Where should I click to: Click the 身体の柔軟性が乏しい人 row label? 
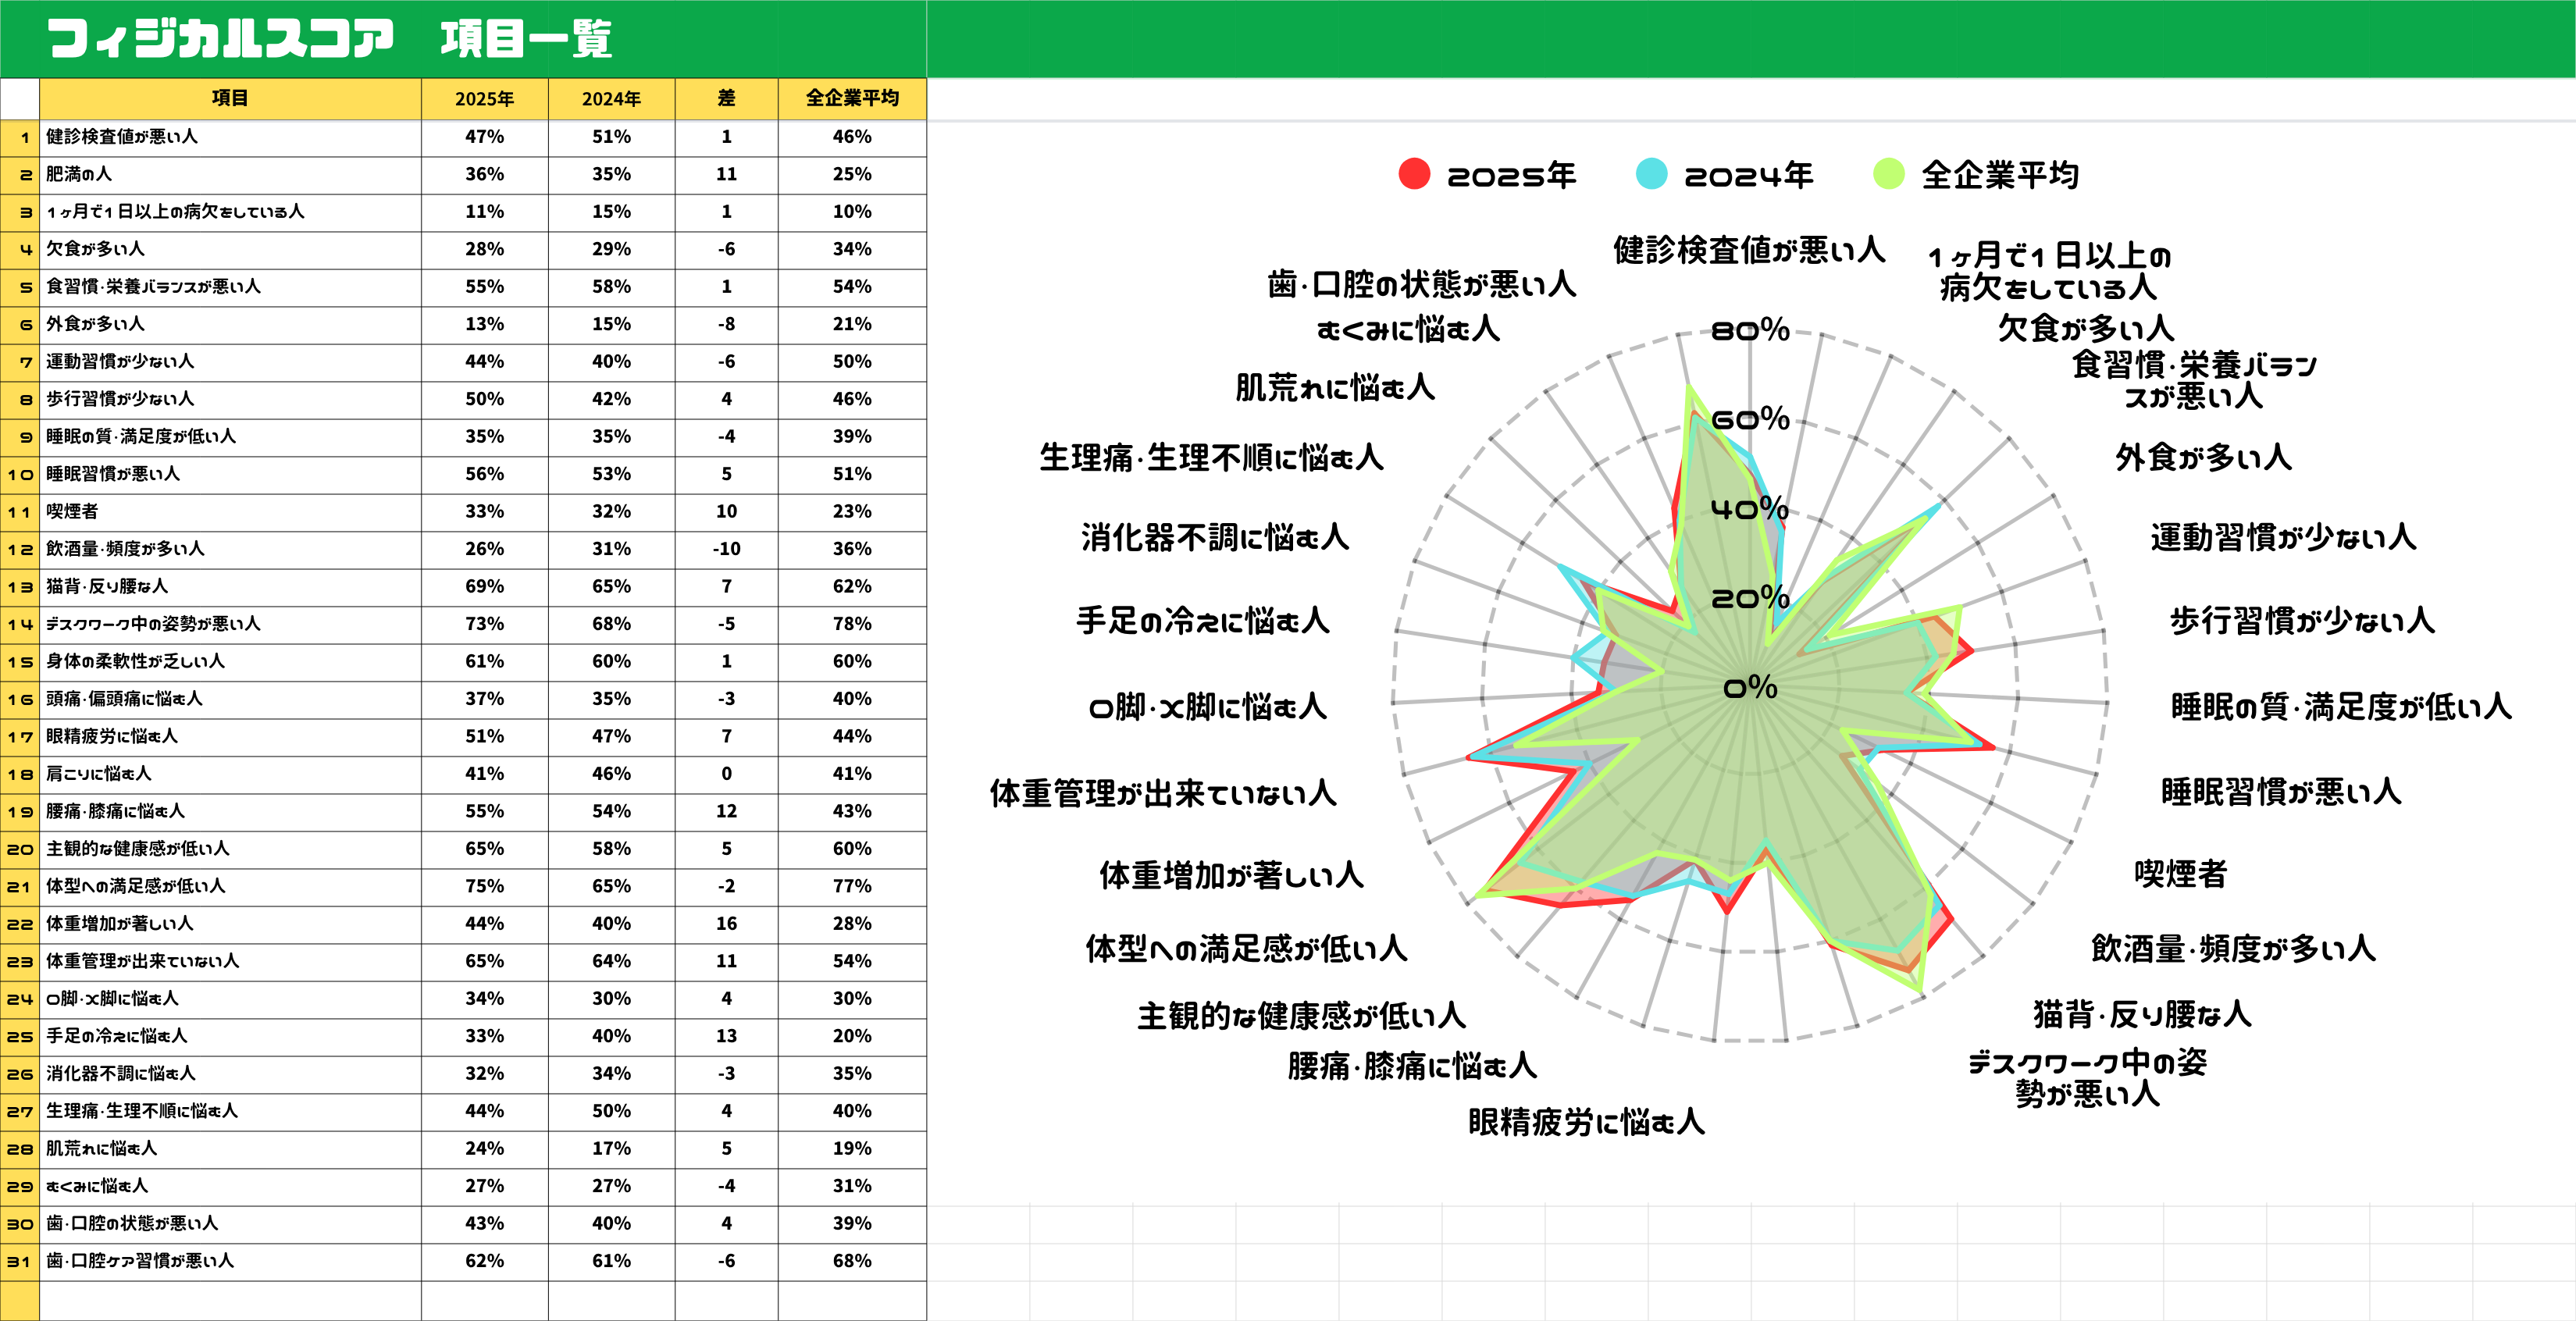(x=135, y=661)
